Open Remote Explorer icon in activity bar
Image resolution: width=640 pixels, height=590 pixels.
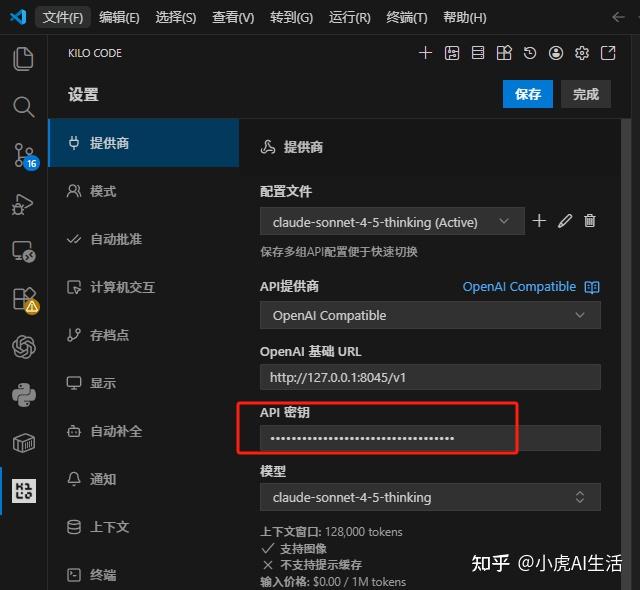click(x=24, y=251)
